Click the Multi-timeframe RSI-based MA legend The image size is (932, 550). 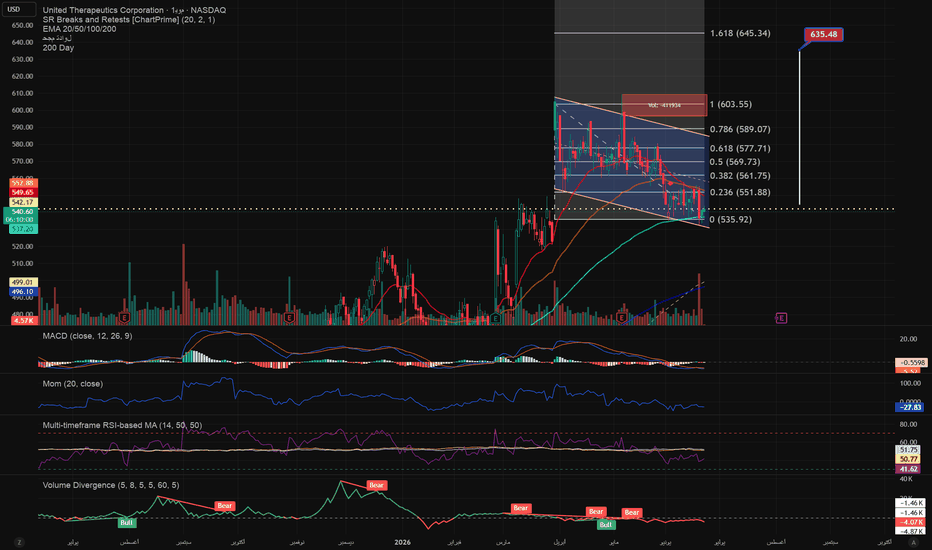(122, 425)
